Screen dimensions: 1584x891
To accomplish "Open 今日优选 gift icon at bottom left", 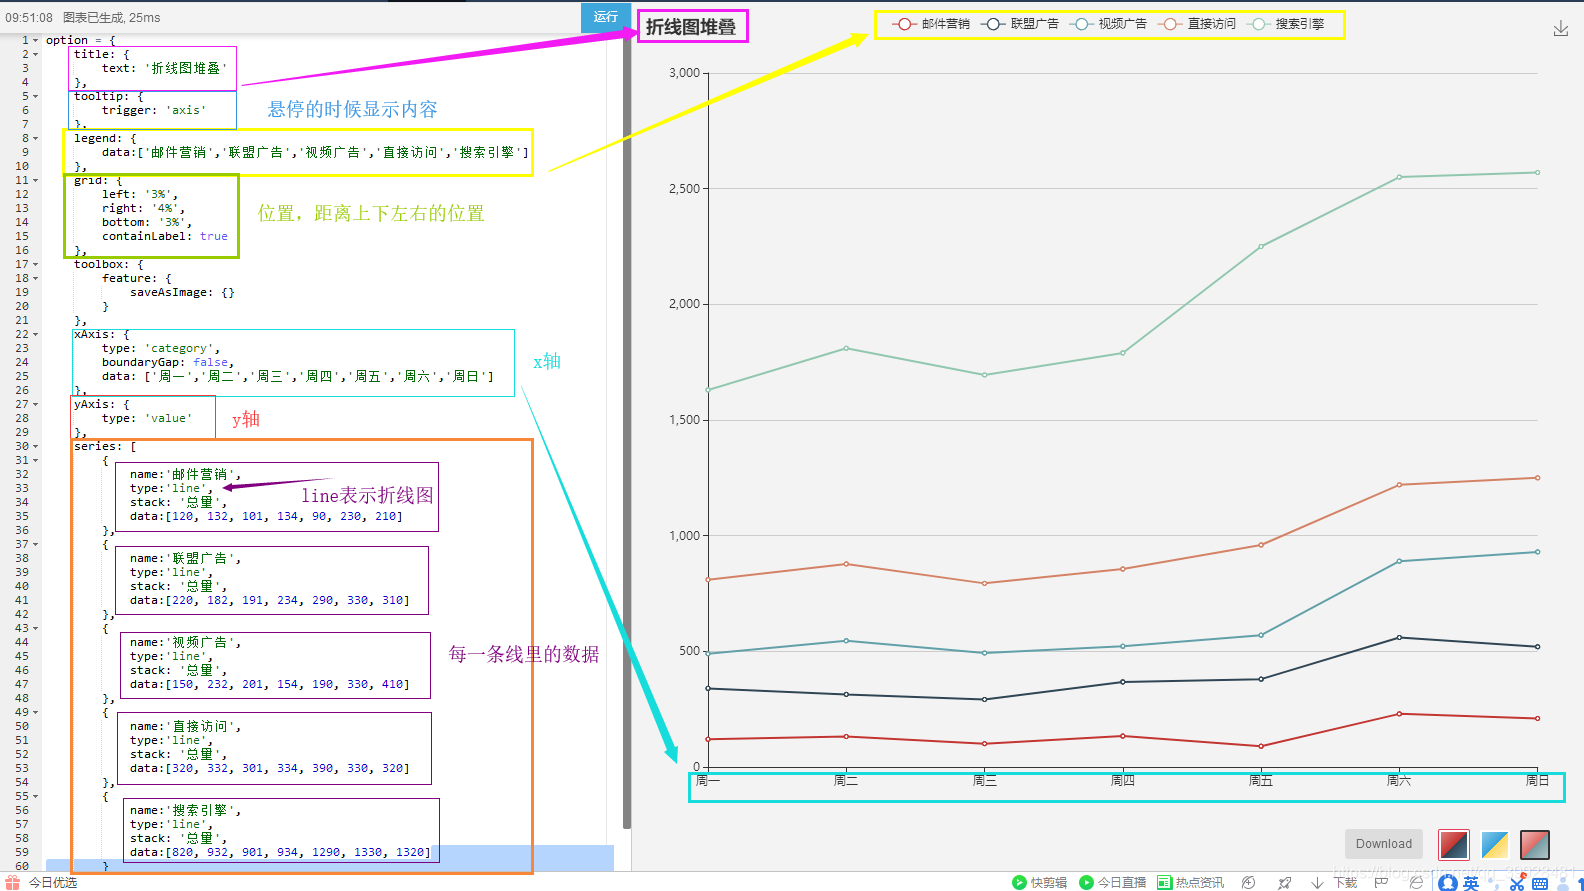I will pos(12,882).
